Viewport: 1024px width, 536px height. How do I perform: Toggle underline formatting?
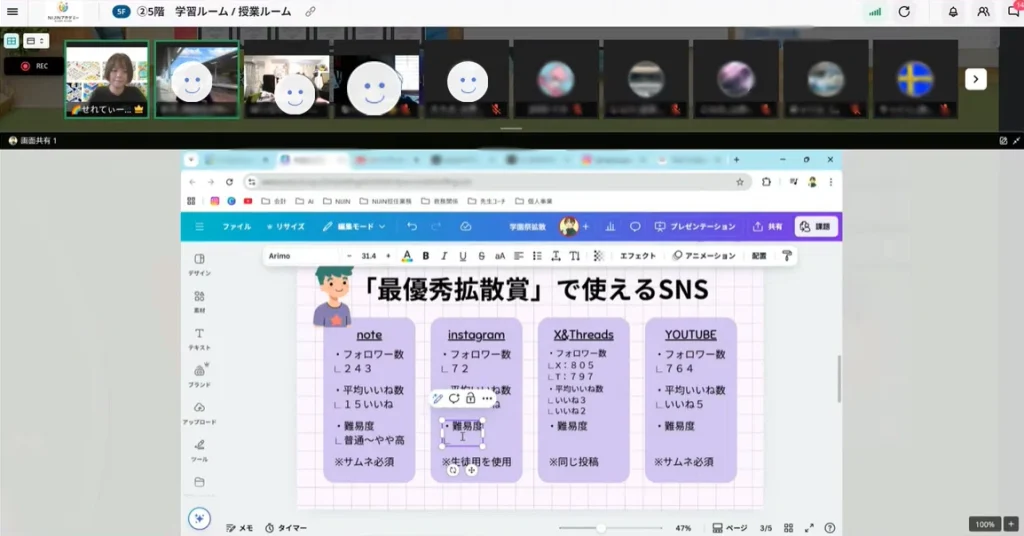462,256
